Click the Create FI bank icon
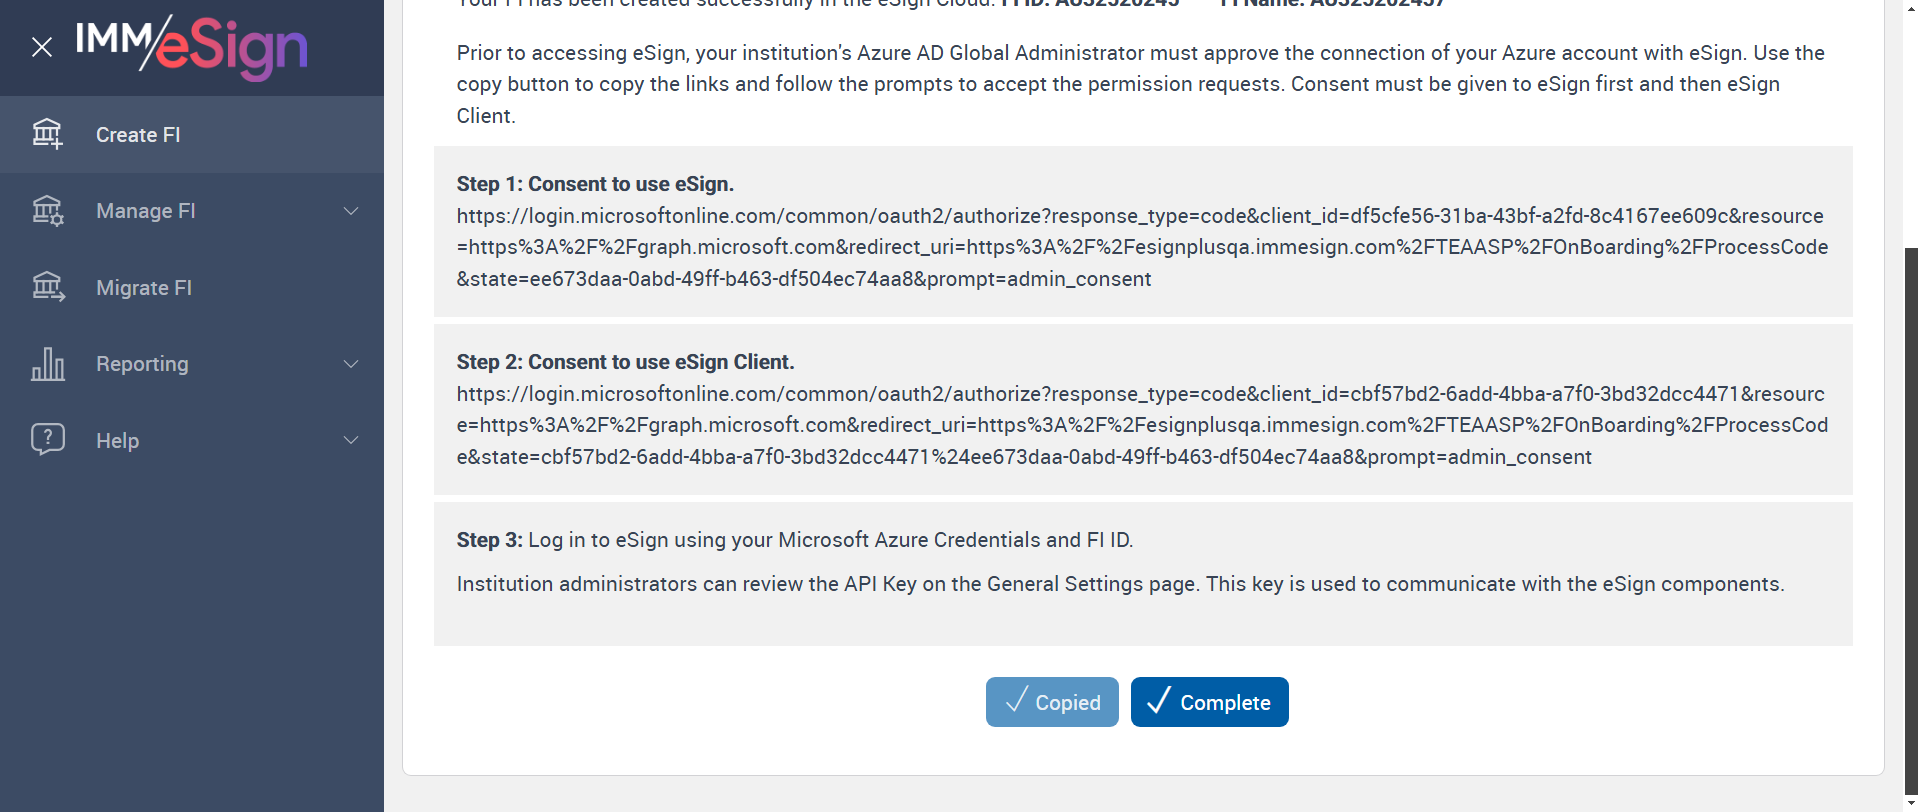1920x812 pixels. coord(47,134)
